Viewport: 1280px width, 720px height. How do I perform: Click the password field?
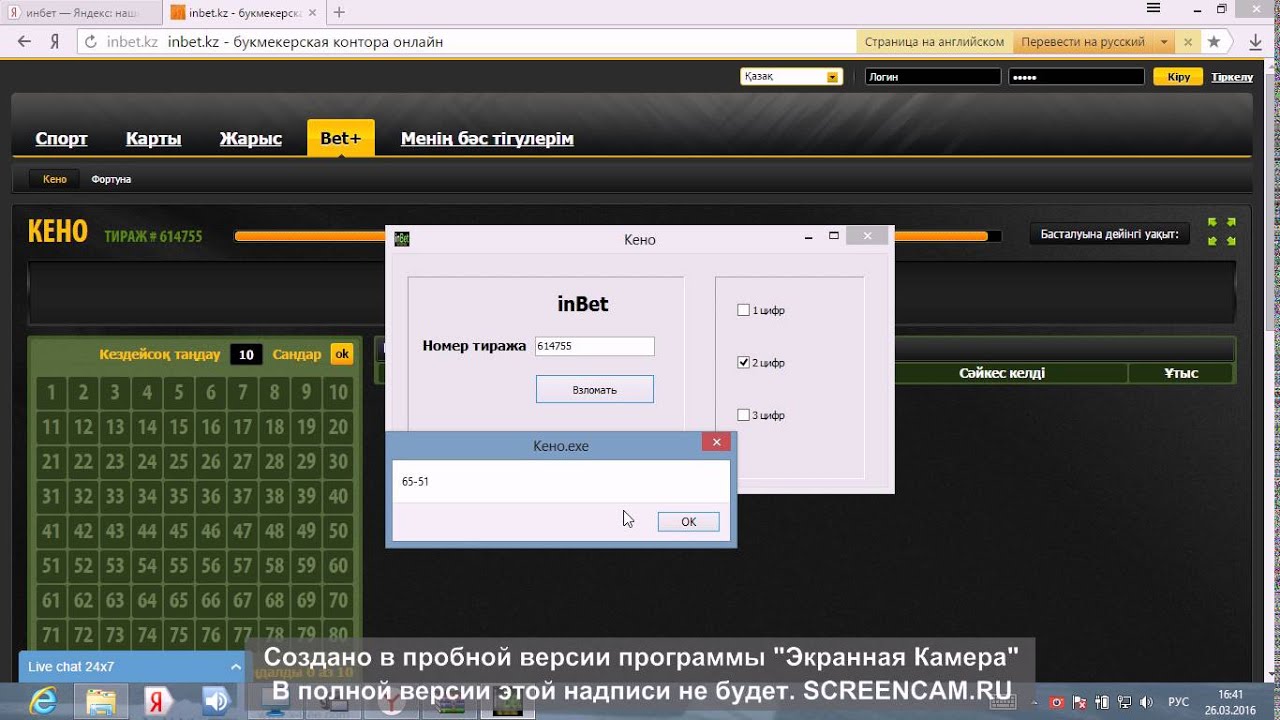coord(1076,77)
